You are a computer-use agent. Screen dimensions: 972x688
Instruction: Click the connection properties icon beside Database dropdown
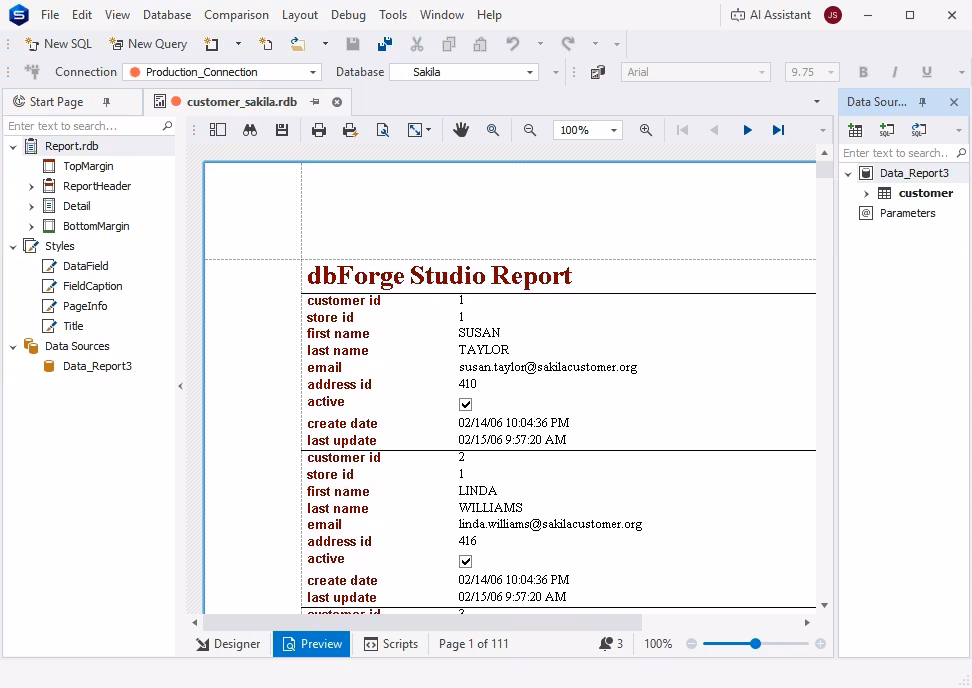tap(598, 73)
